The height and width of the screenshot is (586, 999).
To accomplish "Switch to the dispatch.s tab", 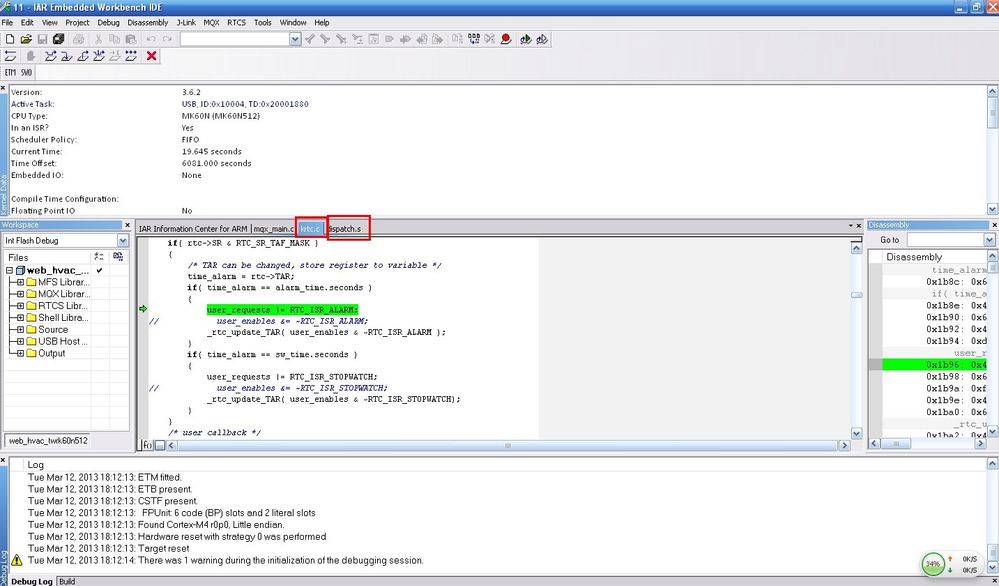I will [346, 229].
